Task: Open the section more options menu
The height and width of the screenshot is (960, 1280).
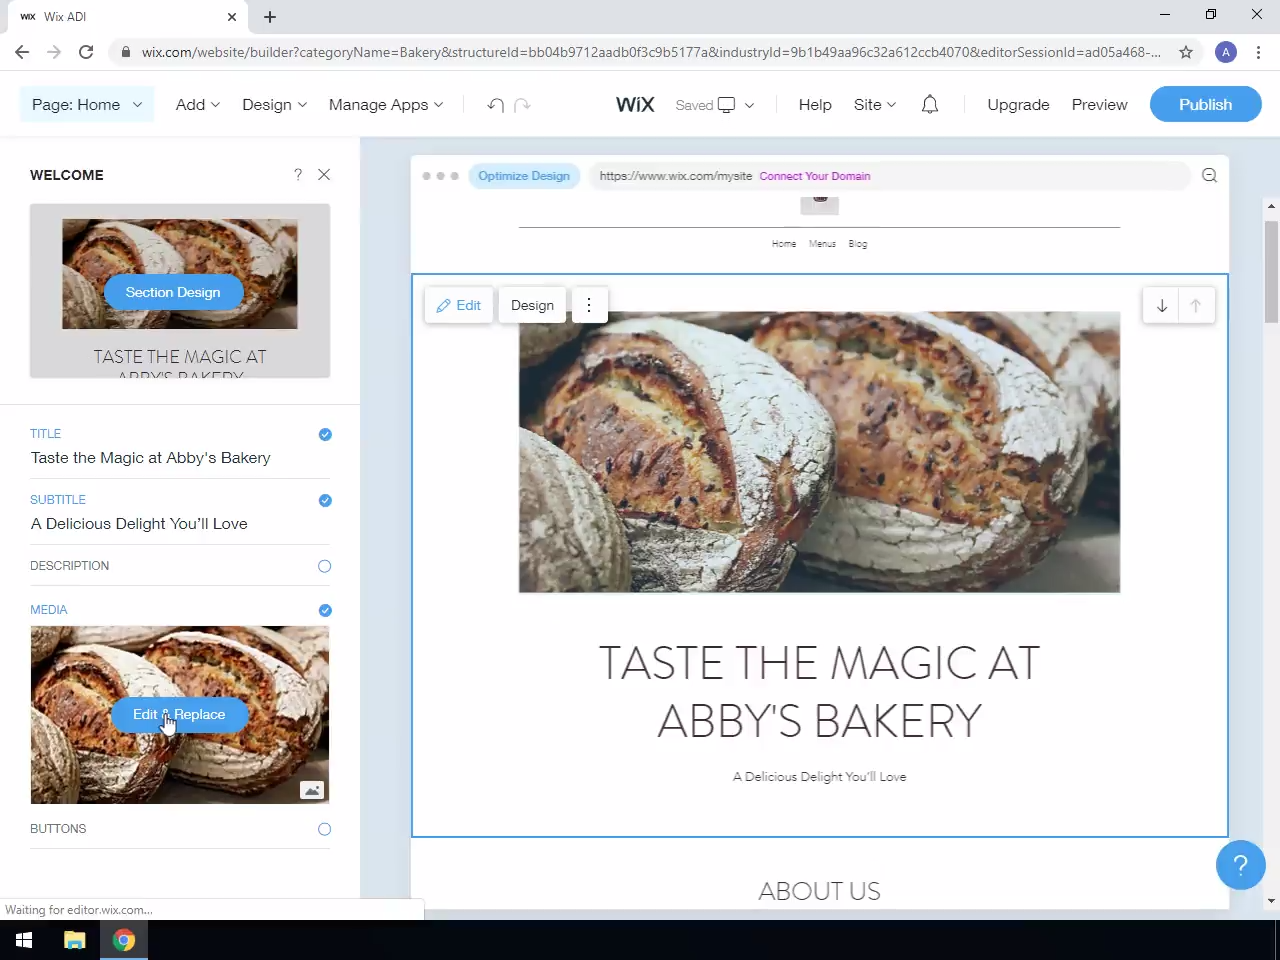Action: coord(589,305)
